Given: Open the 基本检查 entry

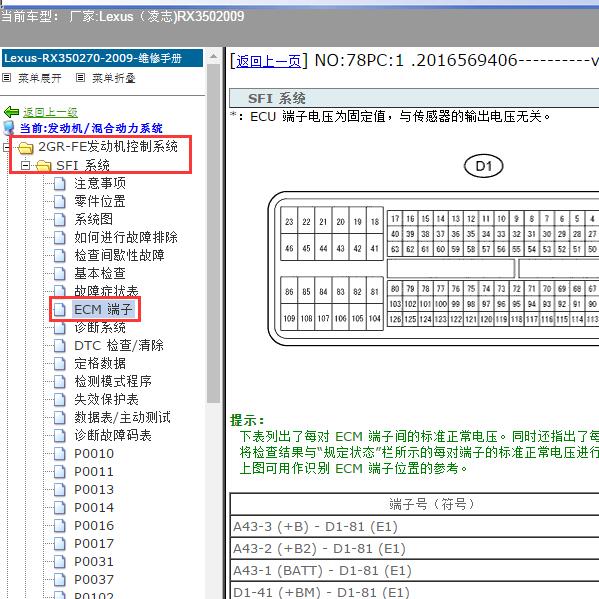Looking at the screenshot, I should (x=100, y=273).
